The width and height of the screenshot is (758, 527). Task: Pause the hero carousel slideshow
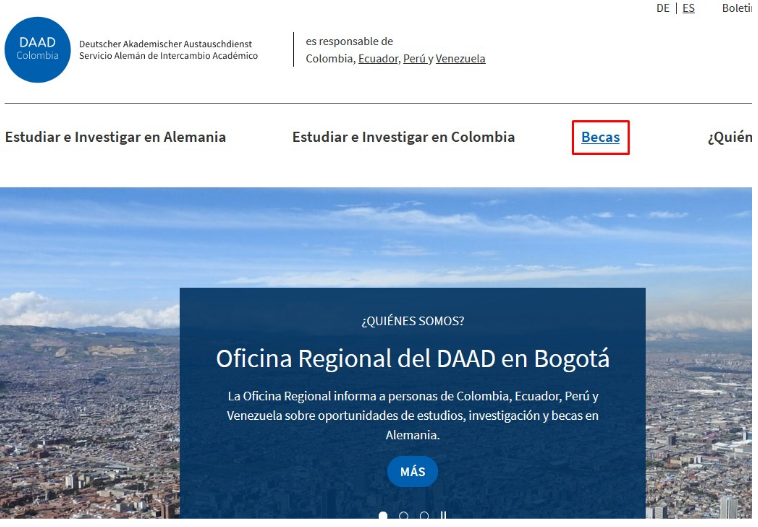click(x=443, y=515)
